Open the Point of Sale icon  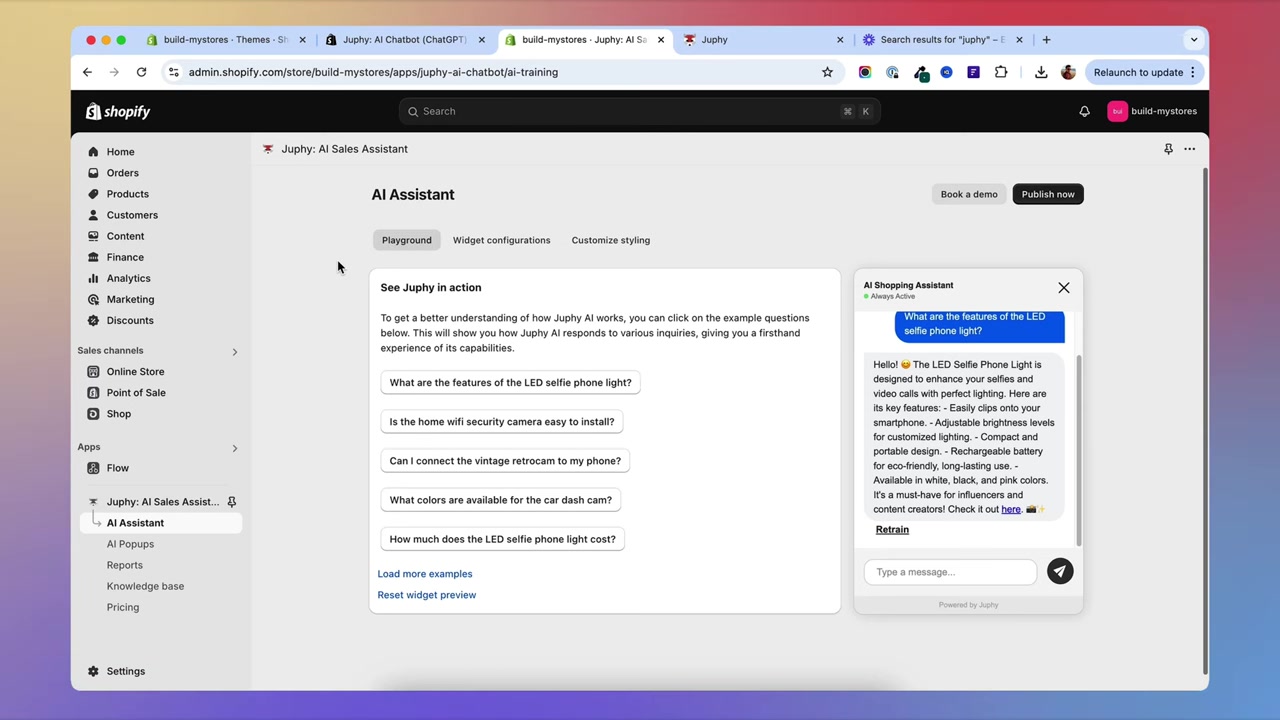tap(93, 393)
